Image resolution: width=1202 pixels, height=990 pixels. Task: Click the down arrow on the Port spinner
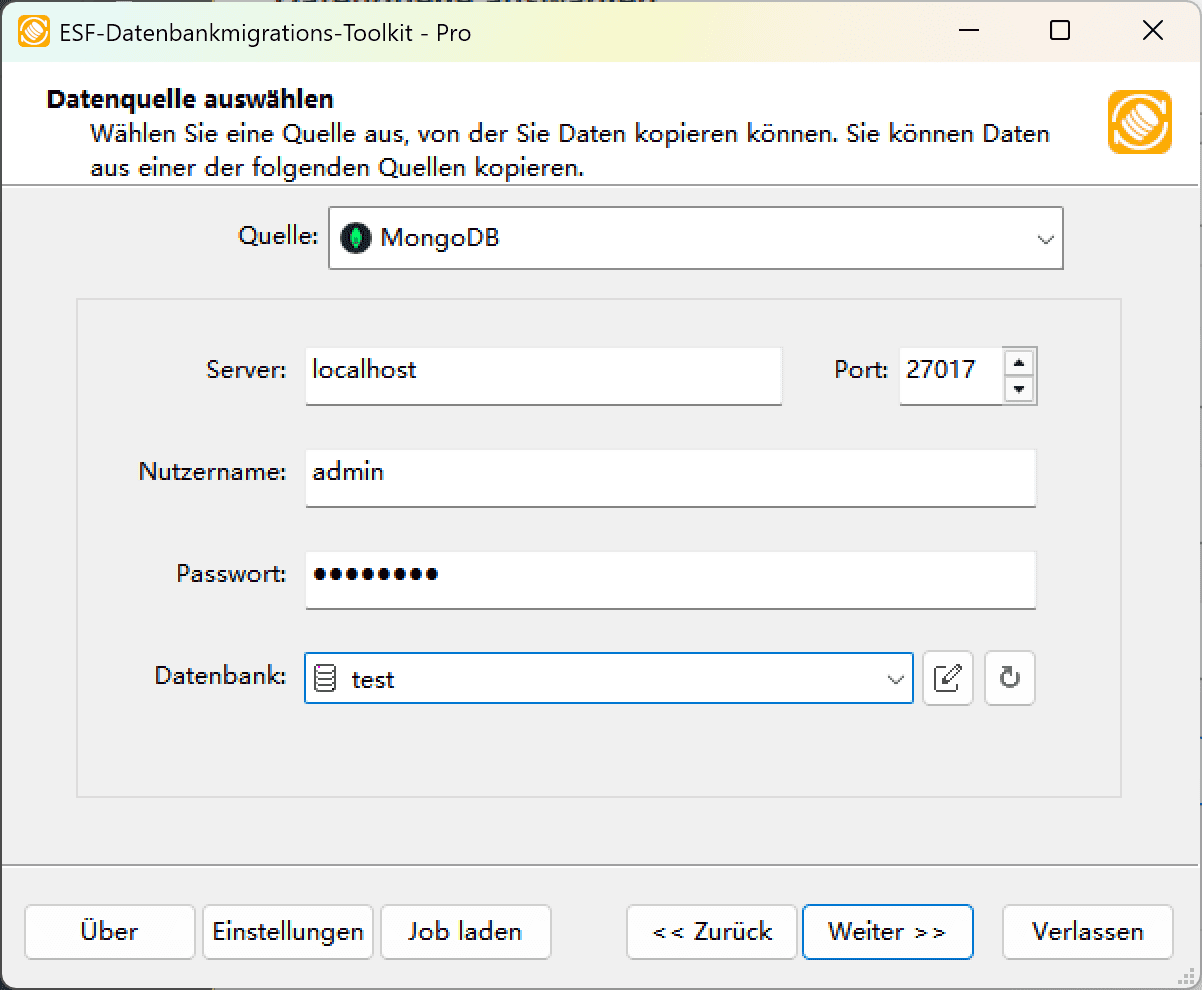coord(1020,389)
